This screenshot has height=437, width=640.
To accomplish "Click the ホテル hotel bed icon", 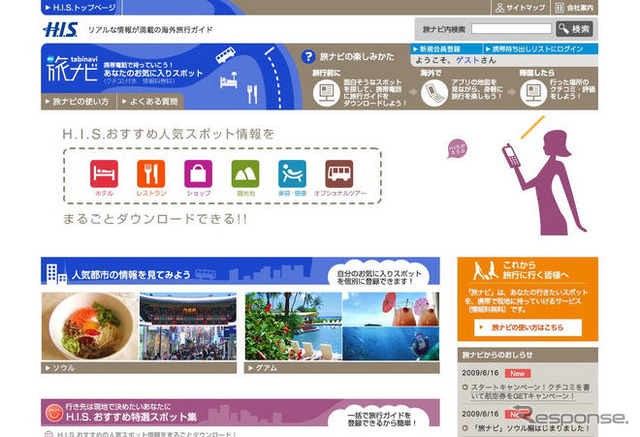I will click(104, 174).
